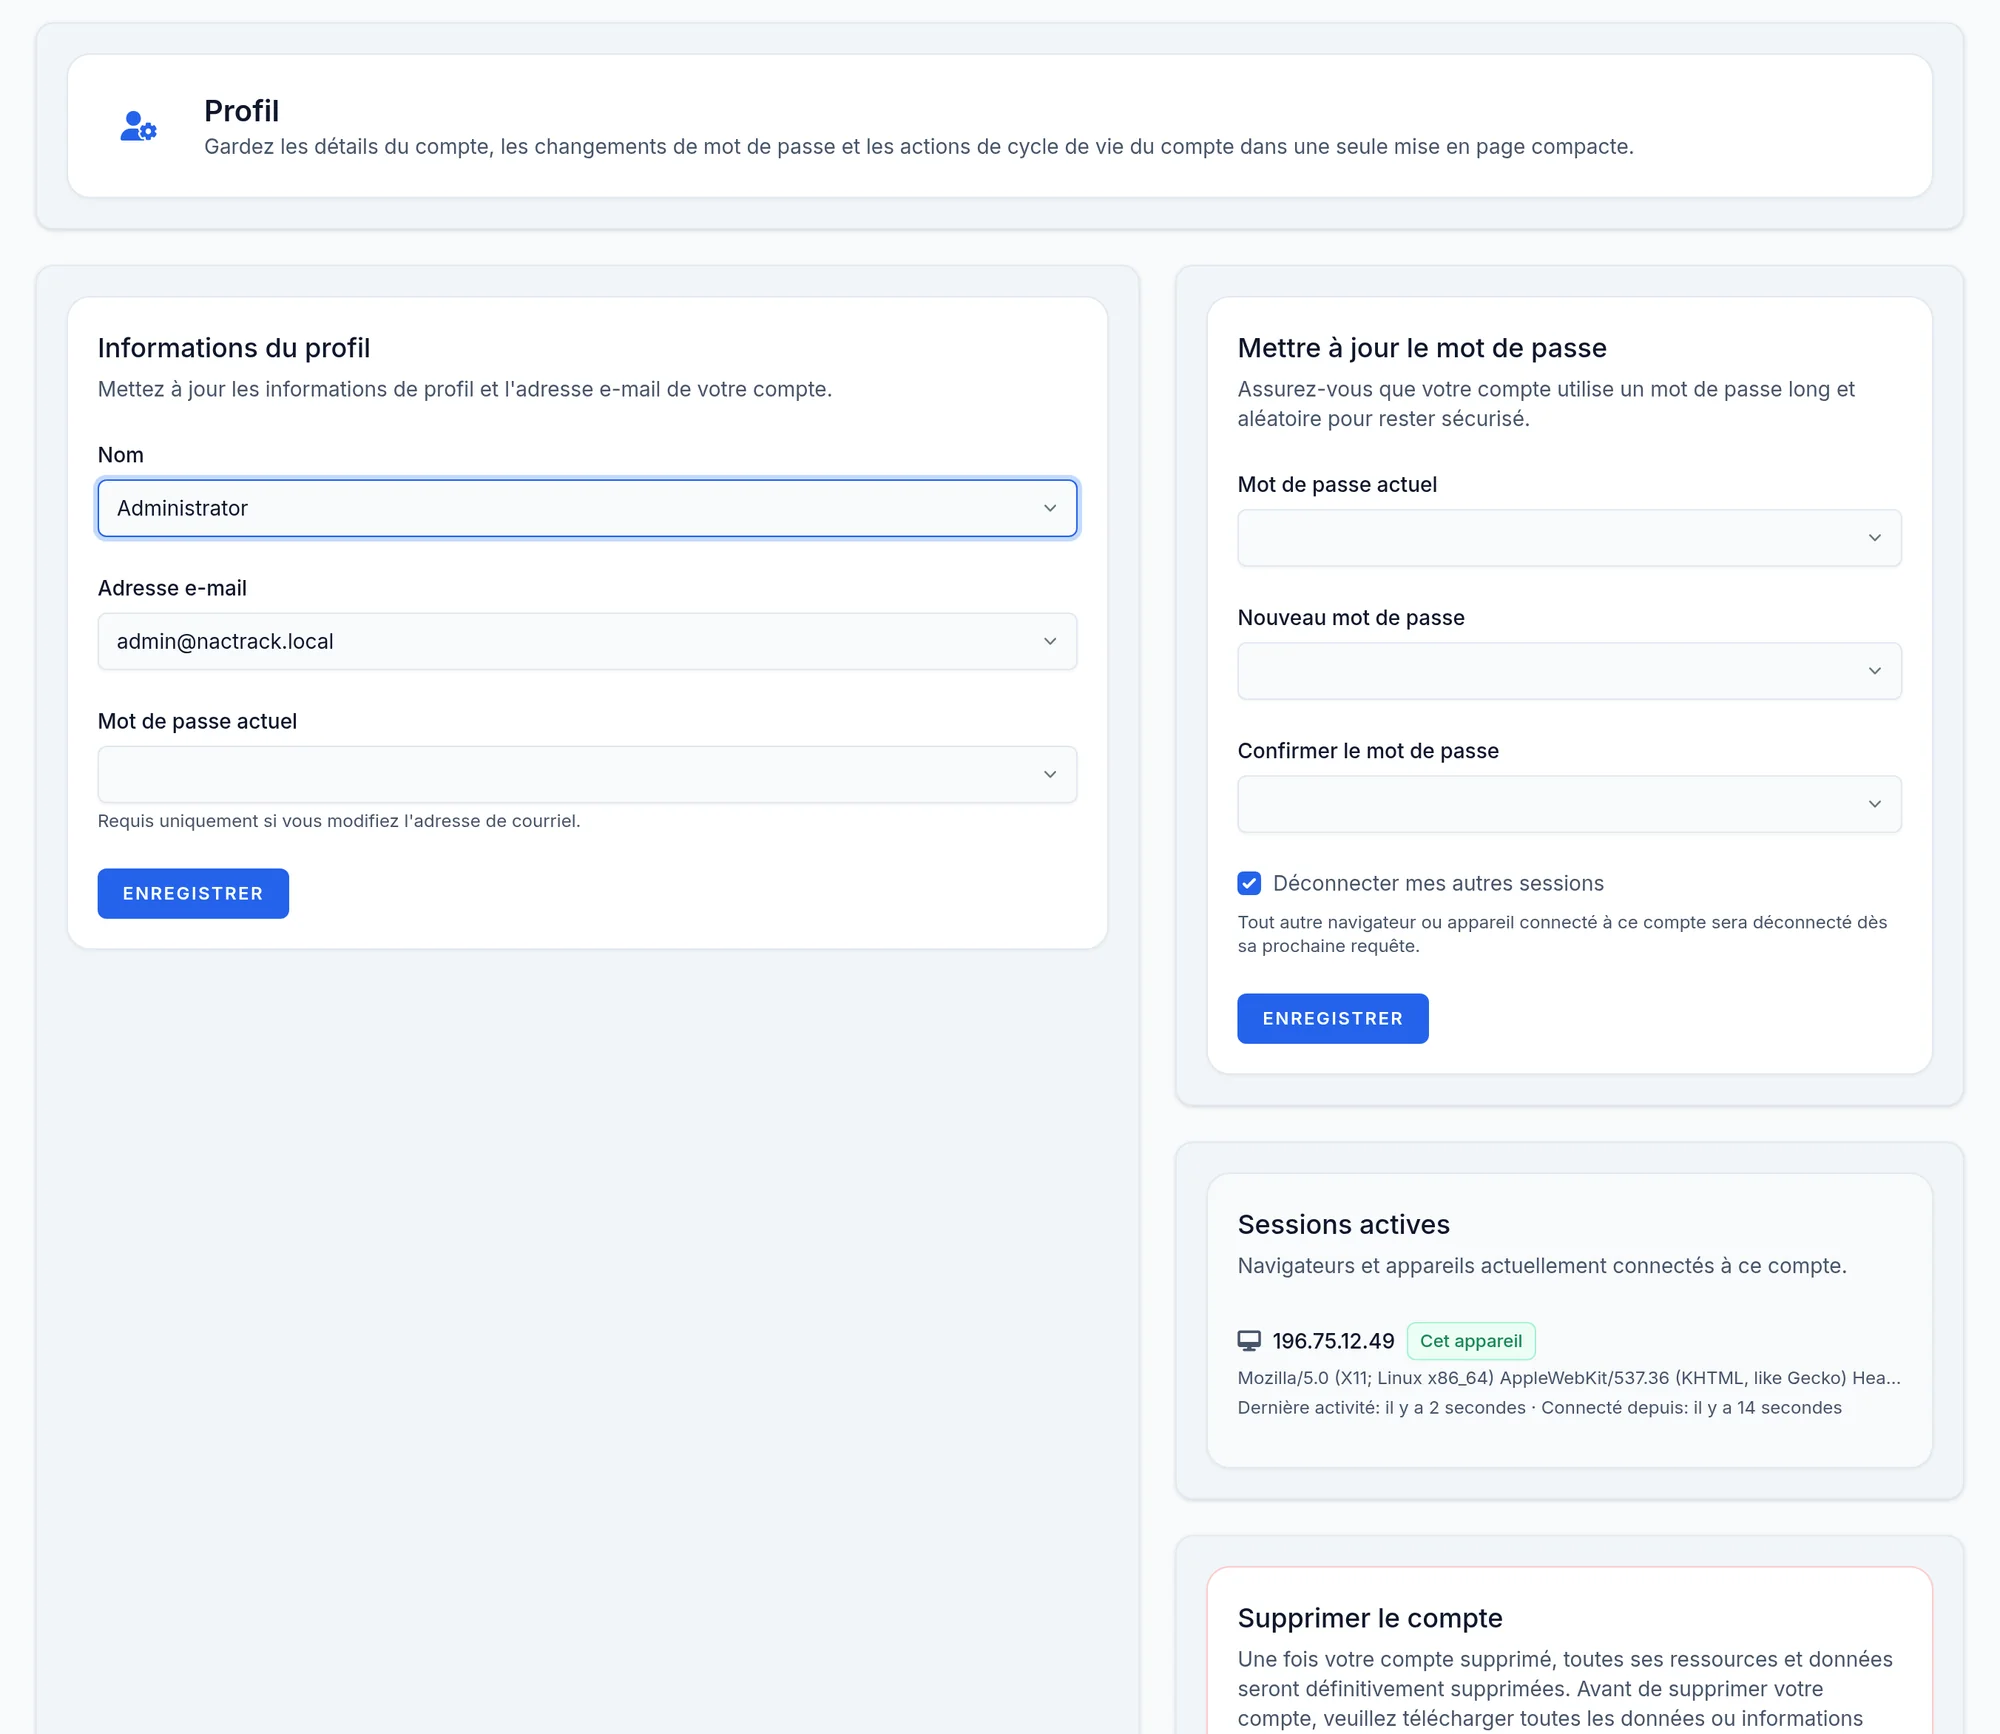Click the admin@nactrack.local email field

(x=587, y=641)
